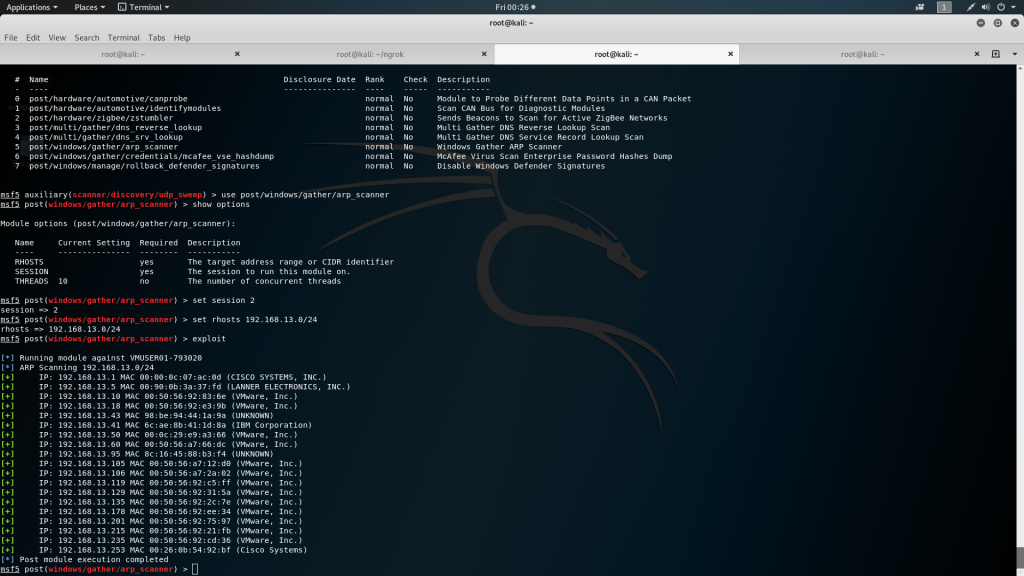1024x576 pixels.
Task: Expand the system menu arrow in top panel
Action: click(x=1014, y=7)
